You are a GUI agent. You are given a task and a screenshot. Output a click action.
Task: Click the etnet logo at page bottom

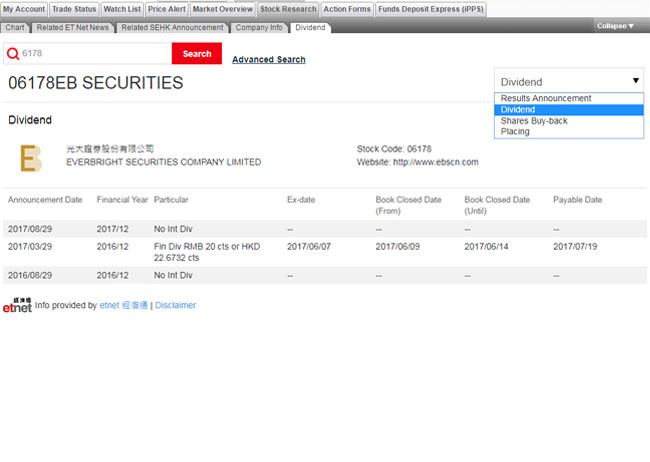point(17,305)
